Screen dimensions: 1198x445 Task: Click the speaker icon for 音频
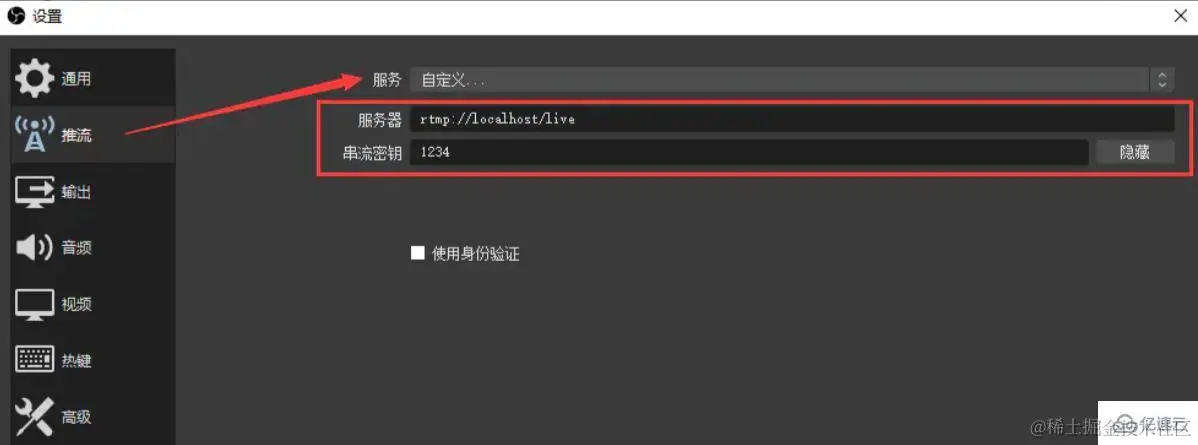click(35, 248)
